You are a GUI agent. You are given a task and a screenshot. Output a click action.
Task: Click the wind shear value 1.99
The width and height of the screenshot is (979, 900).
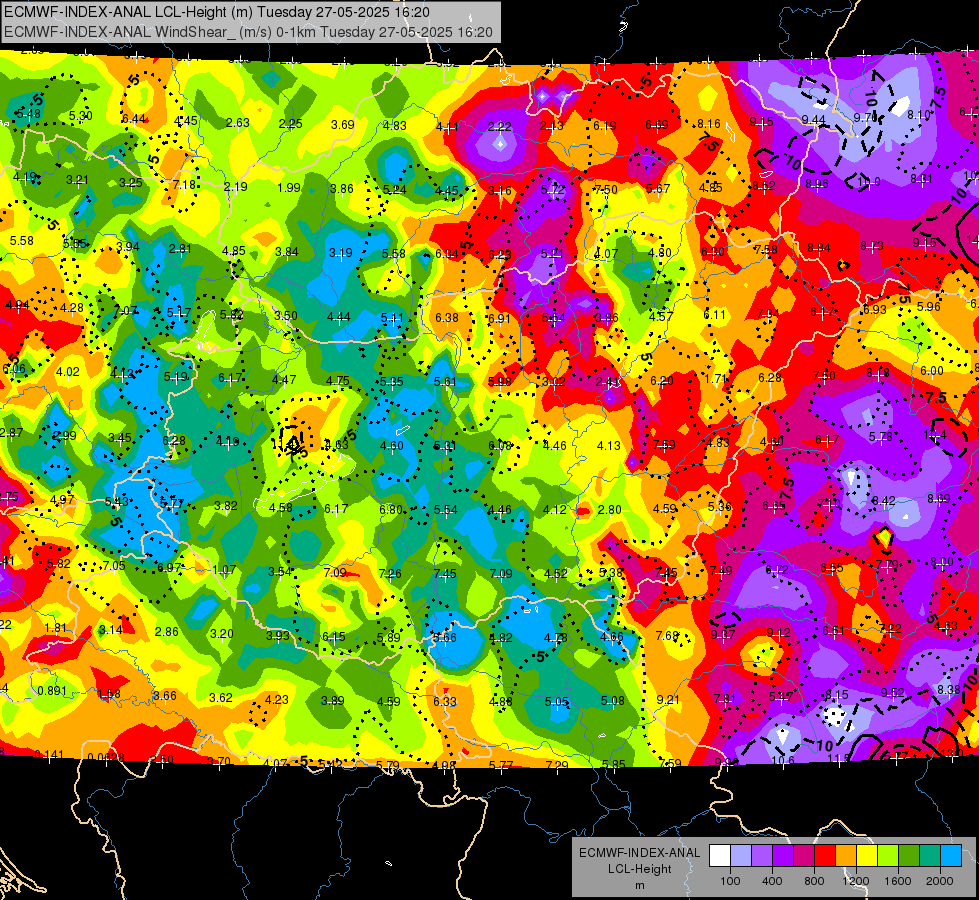coord(289,188)
